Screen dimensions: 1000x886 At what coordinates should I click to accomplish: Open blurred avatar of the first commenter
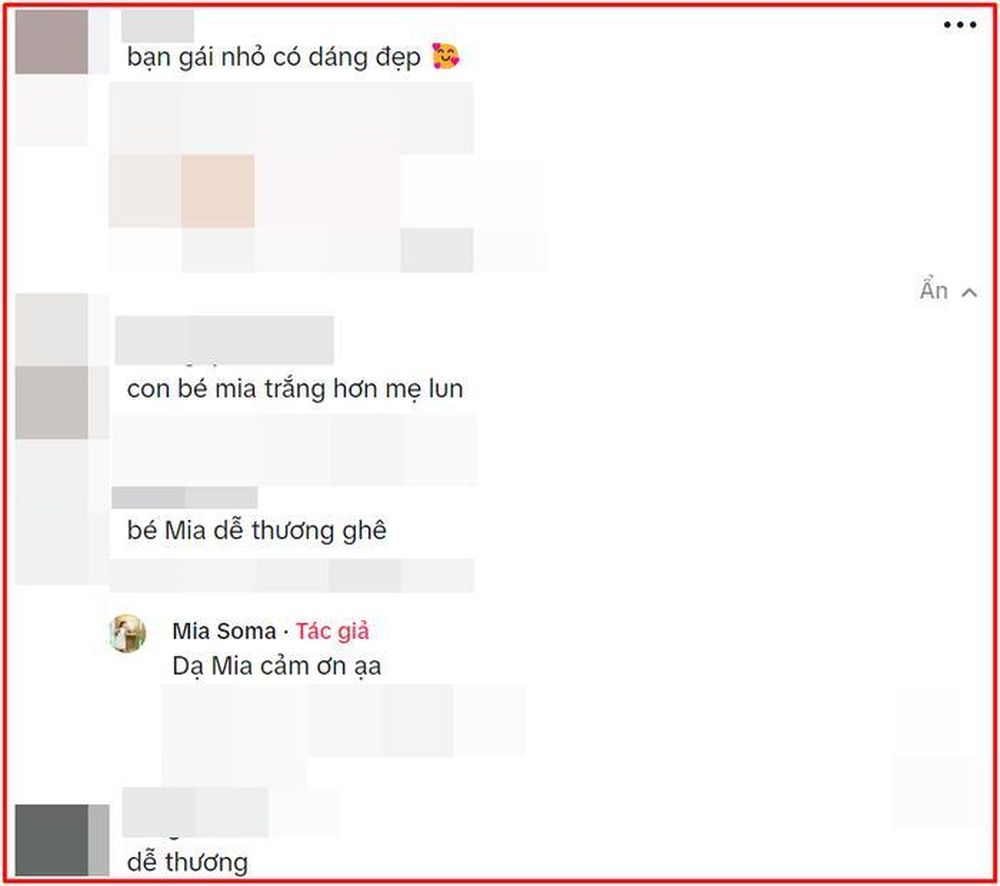coord(52,41)
